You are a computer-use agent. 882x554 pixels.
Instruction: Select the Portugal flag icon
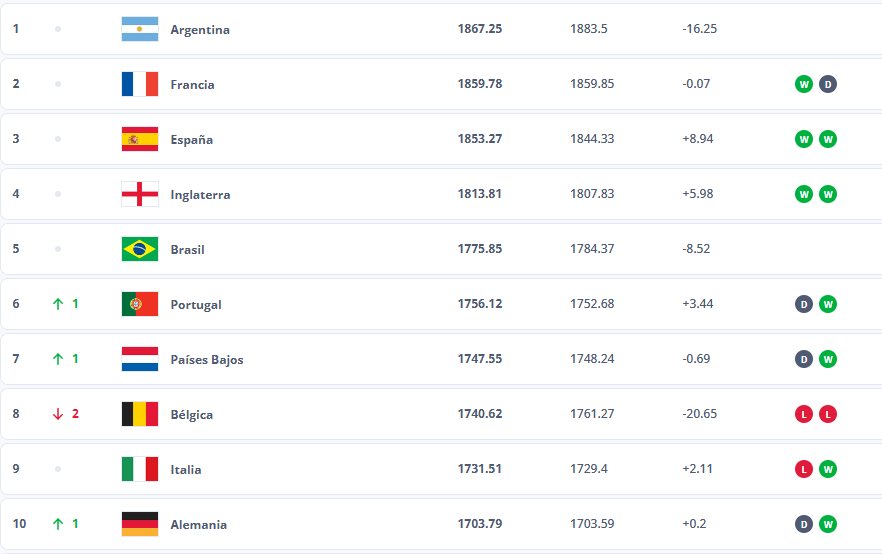[140, 304]
